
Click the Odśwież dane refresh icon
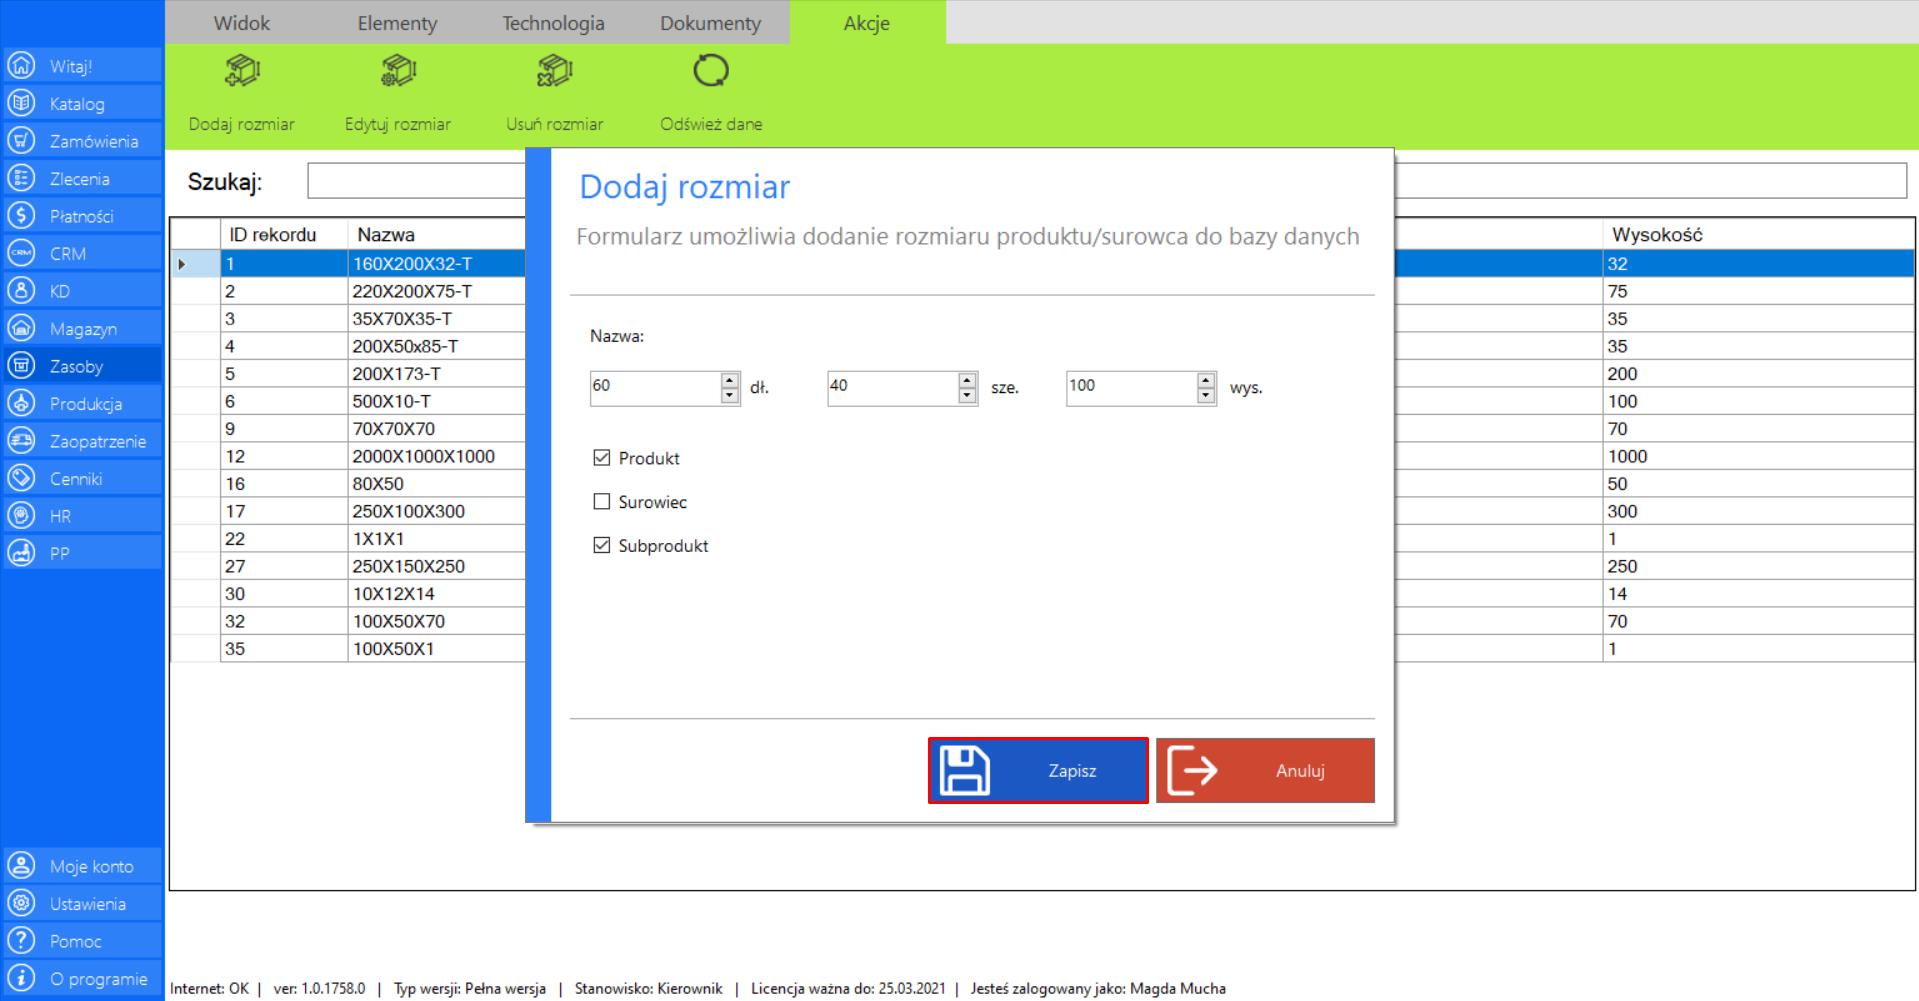[710, 72]
